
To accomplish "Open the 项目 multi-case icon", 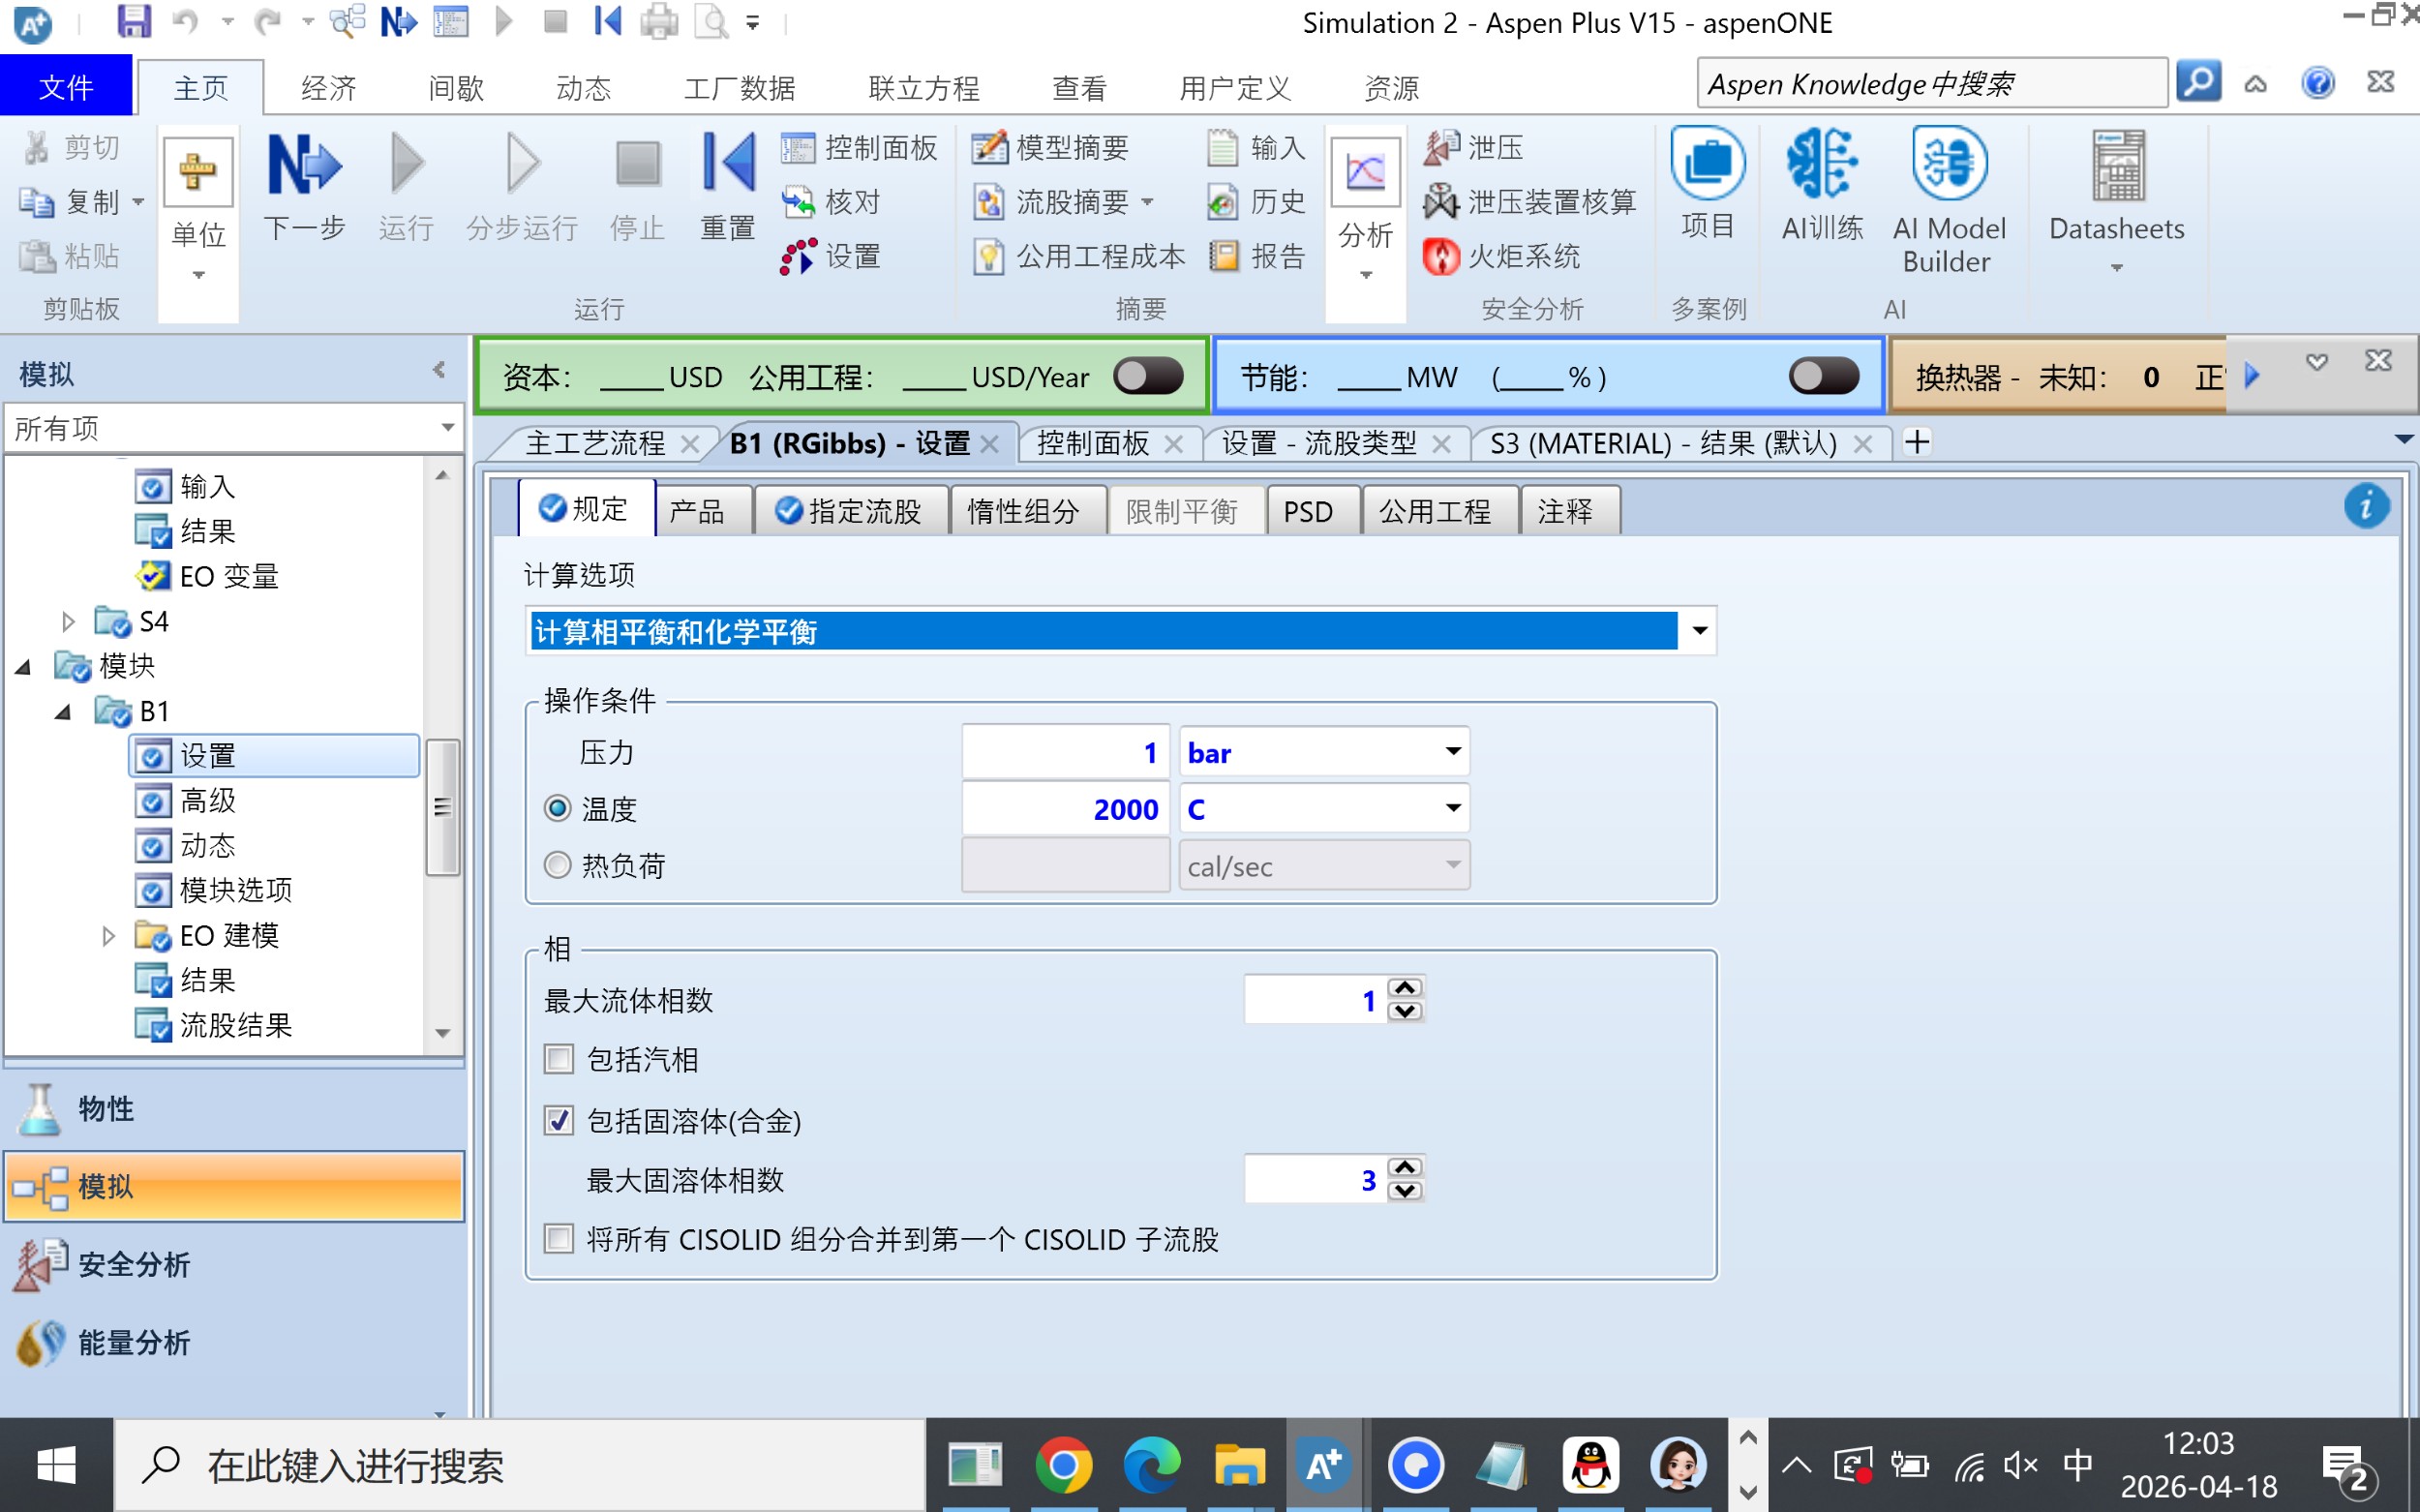I will pos(1707,164).
